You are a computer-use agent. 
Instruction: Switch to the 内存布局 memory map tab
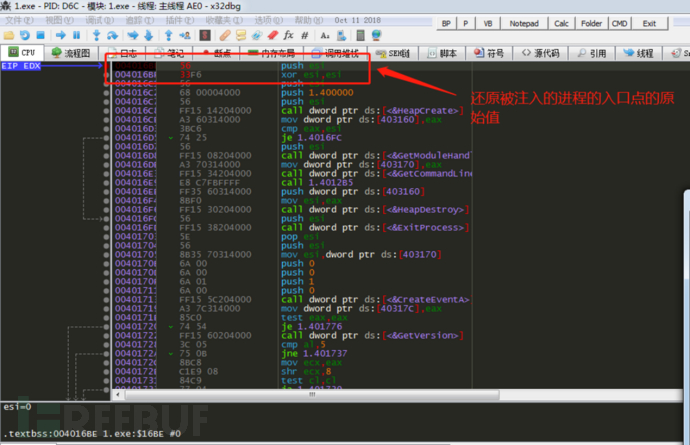[271, 52]
